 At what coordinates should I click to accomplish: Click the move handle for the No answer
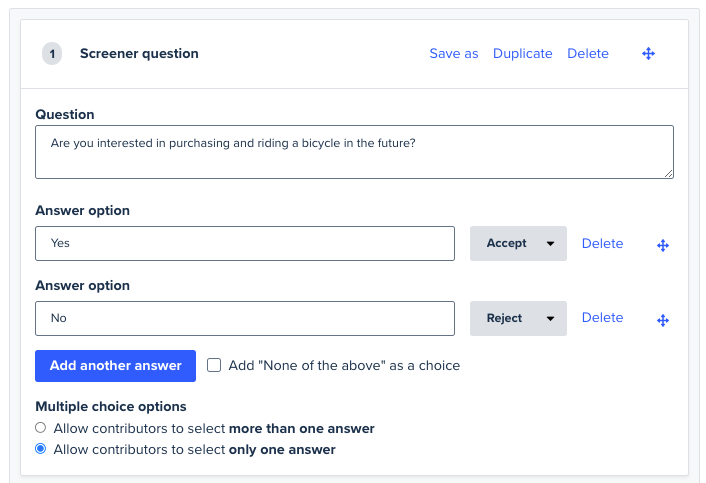662,320
